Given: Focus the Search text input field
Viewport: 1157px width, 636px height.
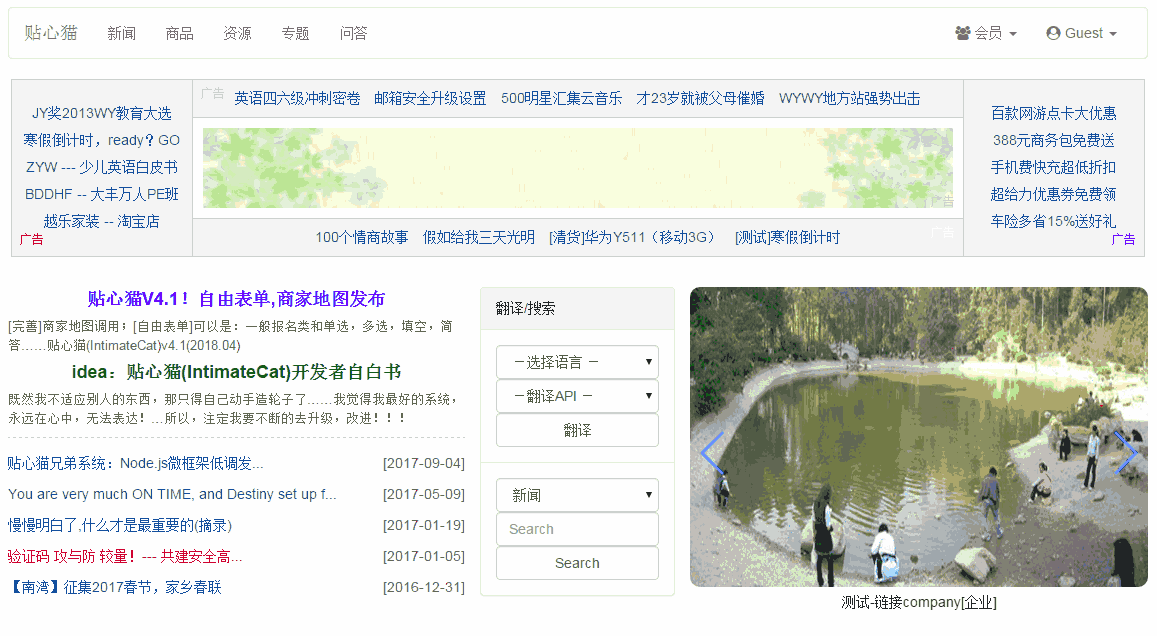Looking at the screenshot, I should (577, 529).
